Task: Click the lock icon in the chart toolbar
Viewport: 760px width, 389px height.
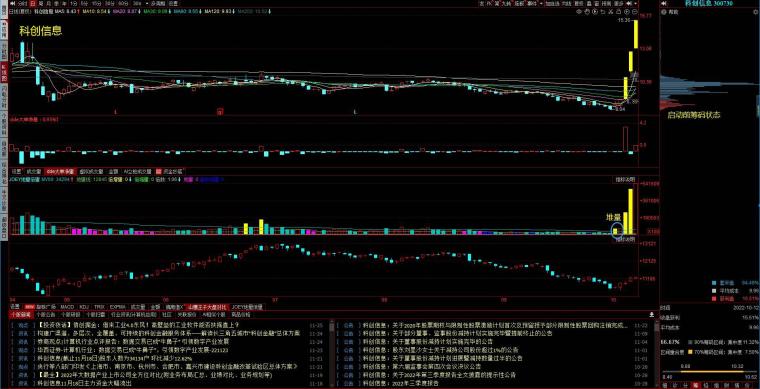Action: [618, 11]
